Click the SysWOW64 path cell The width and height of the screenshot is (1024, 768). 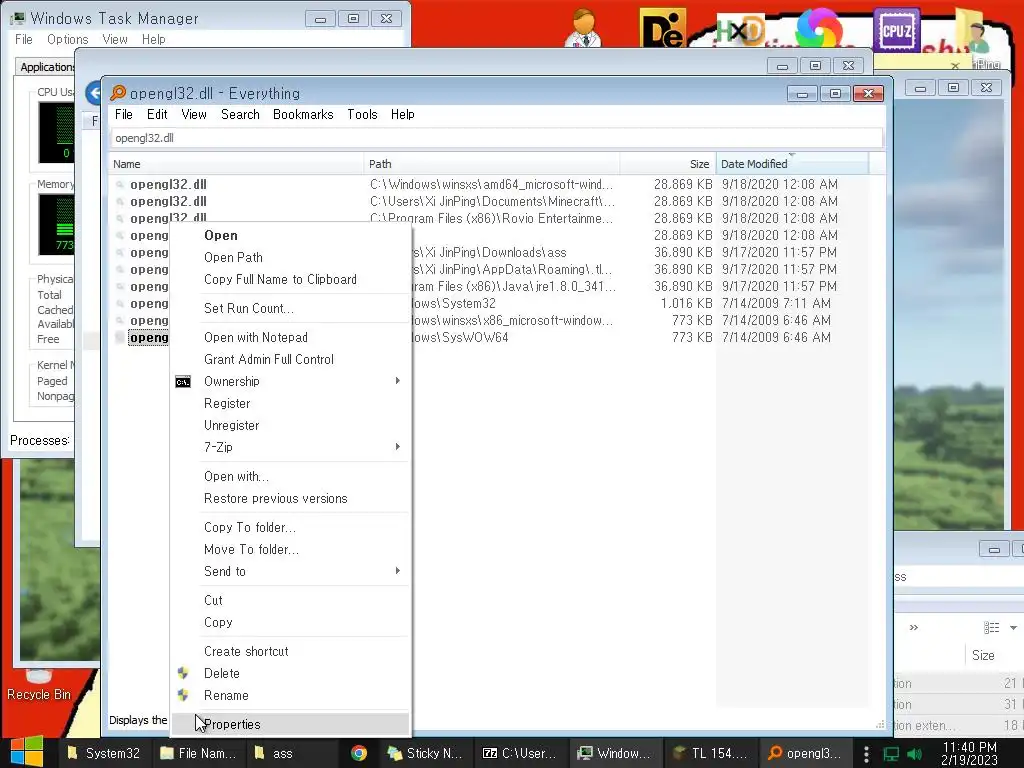[461, 337]
